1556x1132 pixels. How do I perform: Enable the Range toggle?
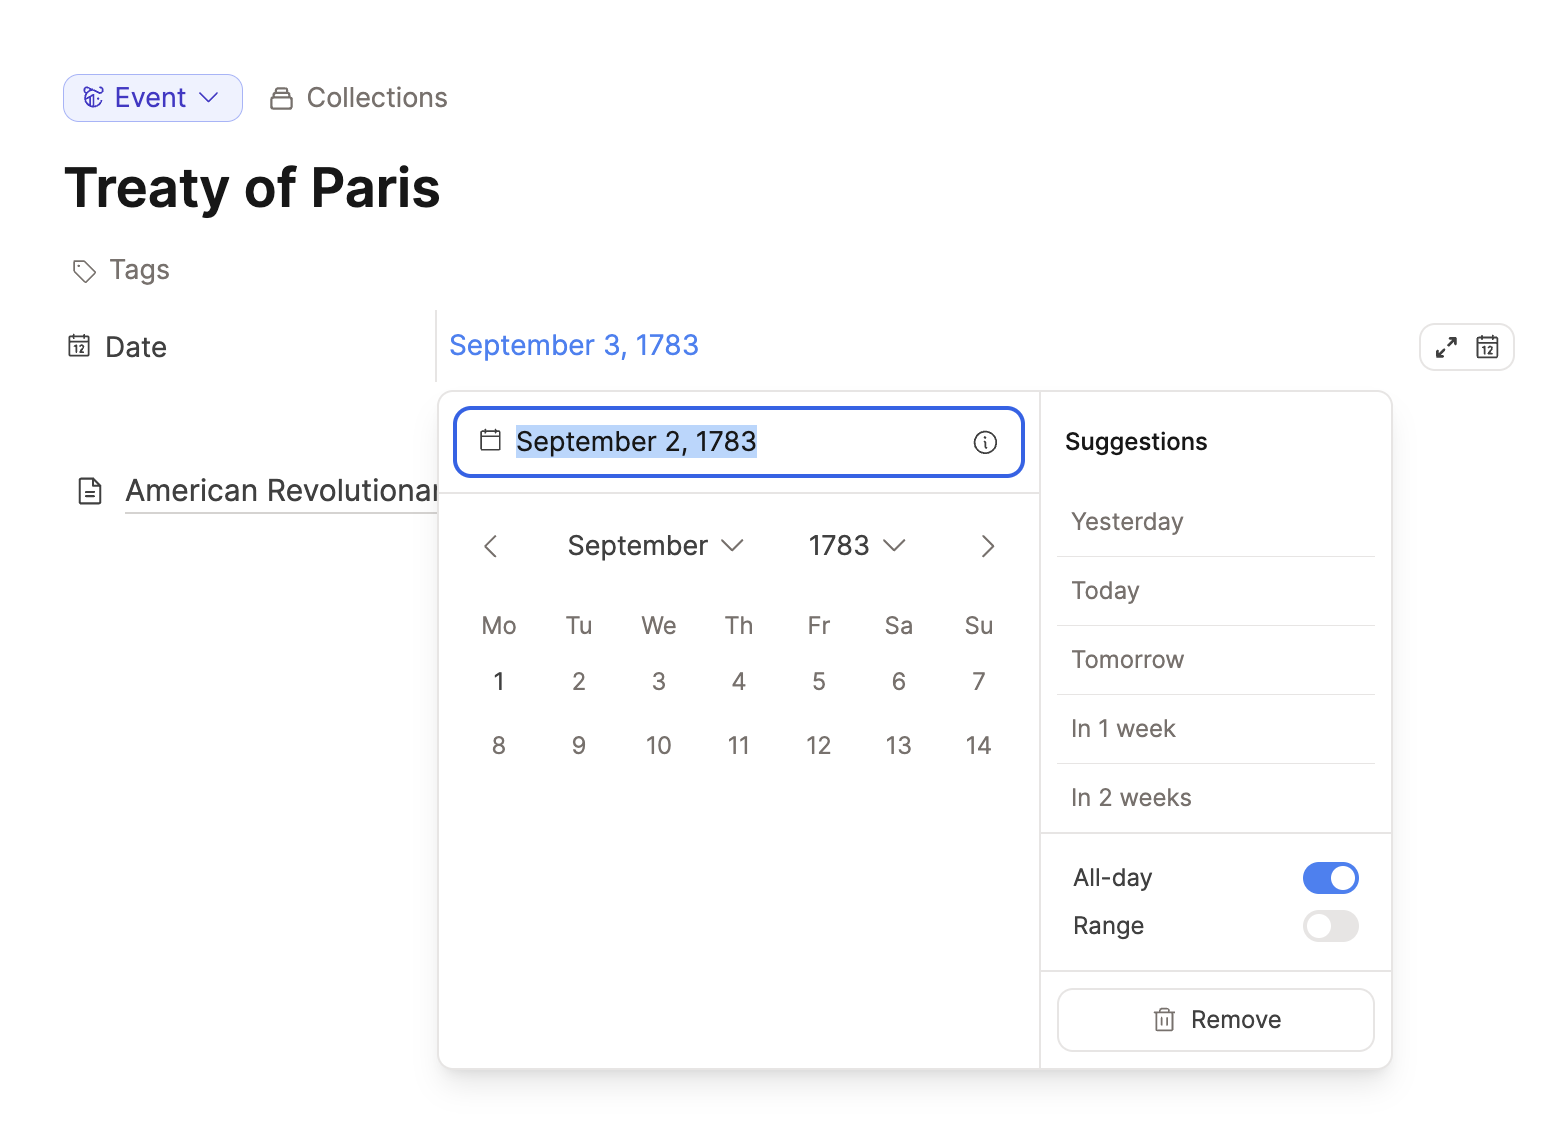[1330, 926]
